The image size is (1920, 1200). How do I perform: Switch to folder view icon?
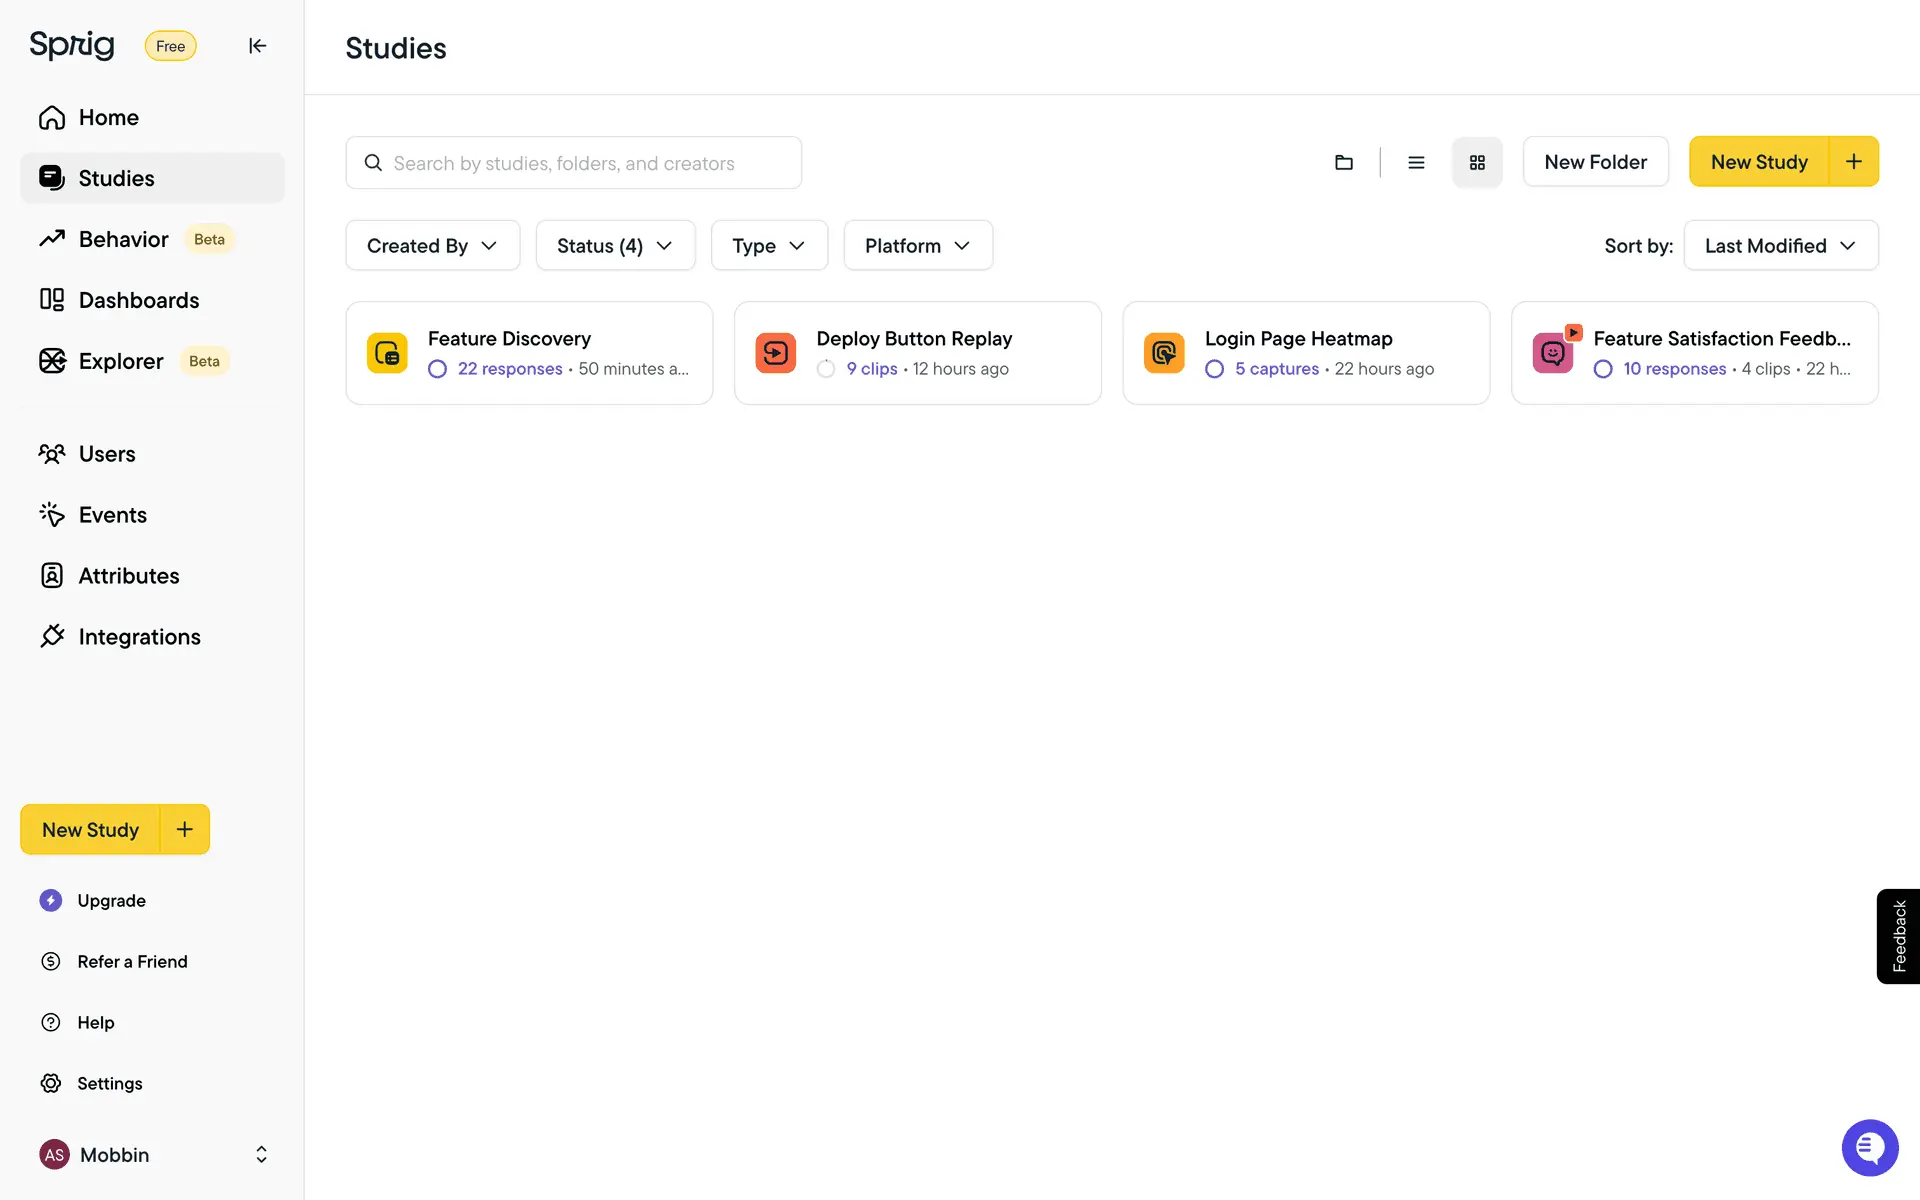coord(1344,162)
